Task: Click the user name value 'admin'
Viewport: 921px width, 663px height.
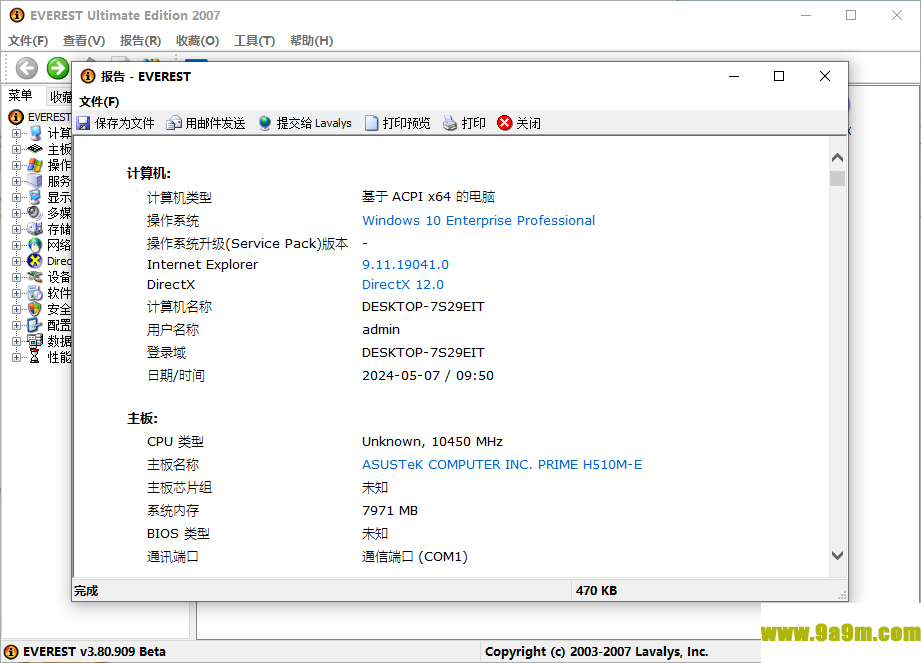Action: point(381,329)
